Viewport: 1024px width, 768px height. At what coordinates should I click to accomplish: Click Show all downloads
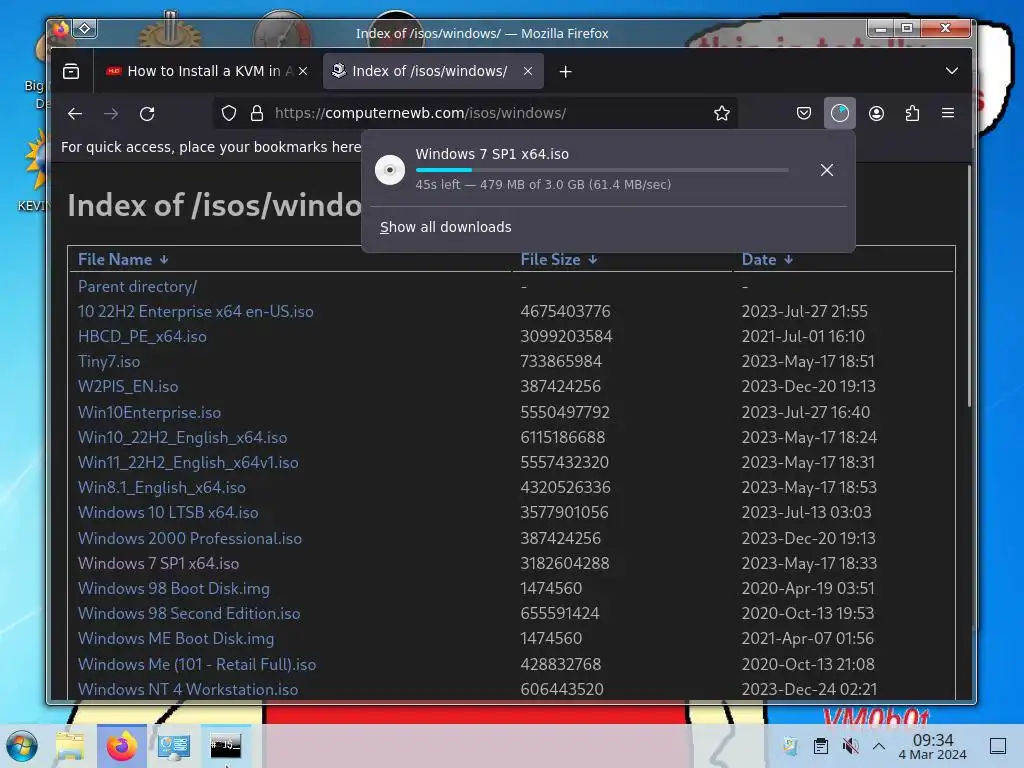pos(445,227)
